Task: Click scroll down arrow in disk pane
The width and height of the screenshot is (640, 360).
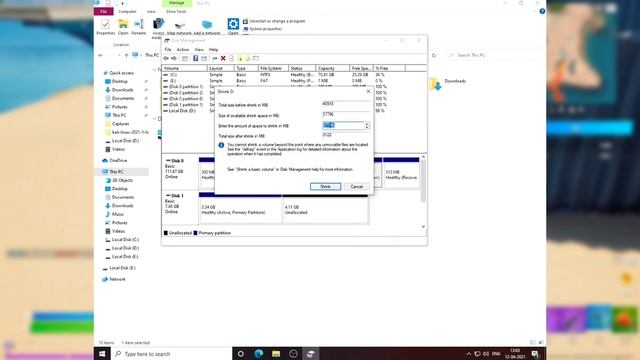Action: click(423, 227)
